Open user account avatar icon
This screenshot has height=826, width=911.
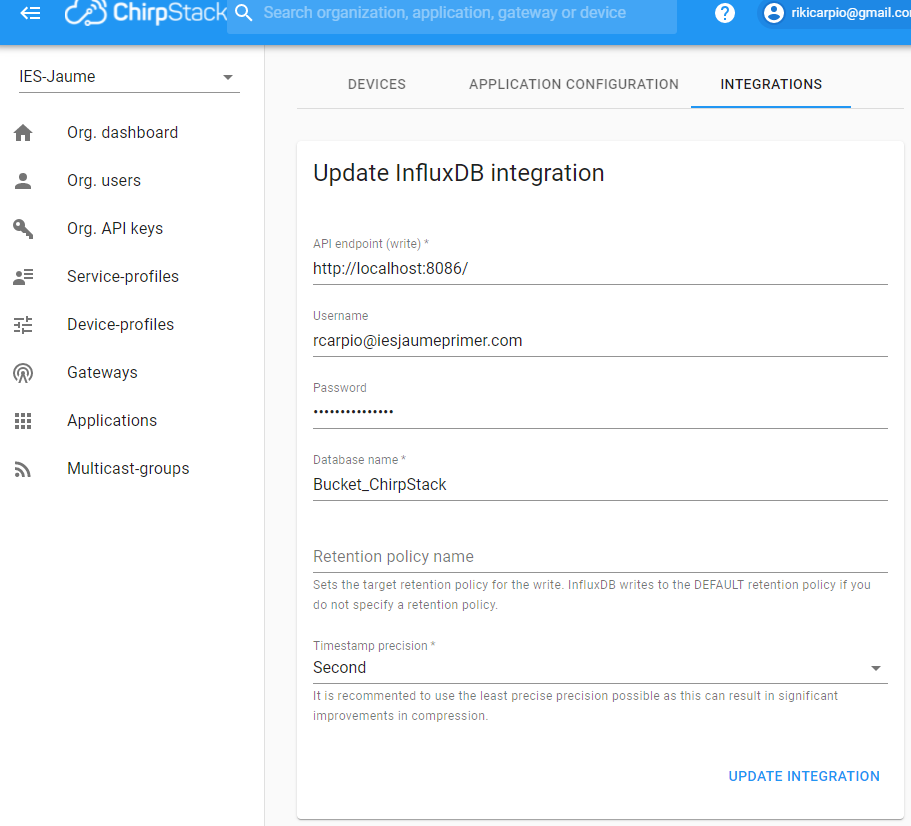coord(773,13)
